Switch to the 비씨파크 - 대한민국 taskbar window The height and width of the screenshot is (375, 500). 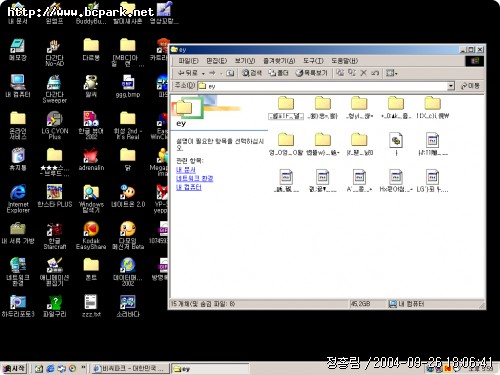tap(131, 368)
